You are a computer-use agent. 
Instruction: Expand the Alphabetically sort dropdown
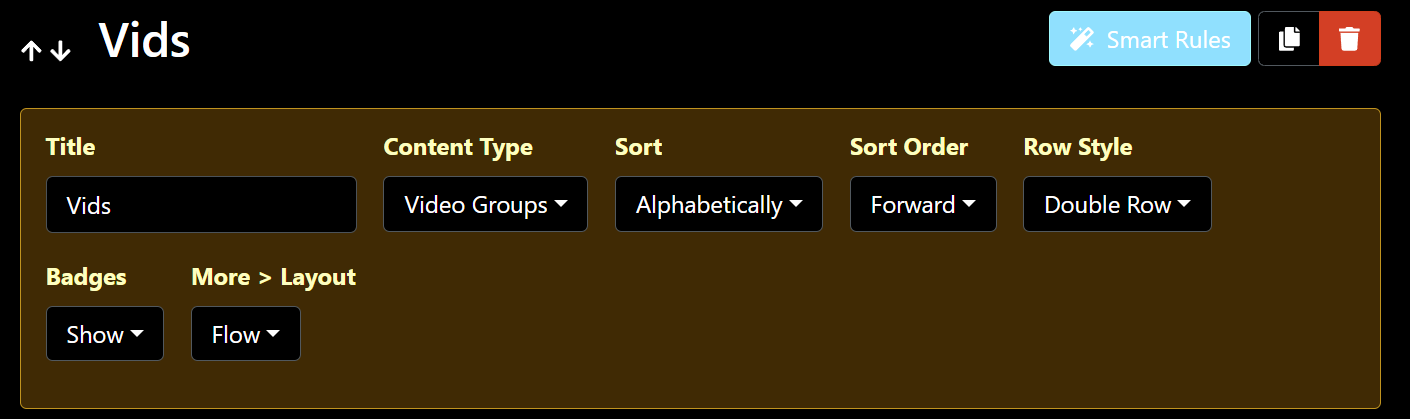(x=718, y=205)
